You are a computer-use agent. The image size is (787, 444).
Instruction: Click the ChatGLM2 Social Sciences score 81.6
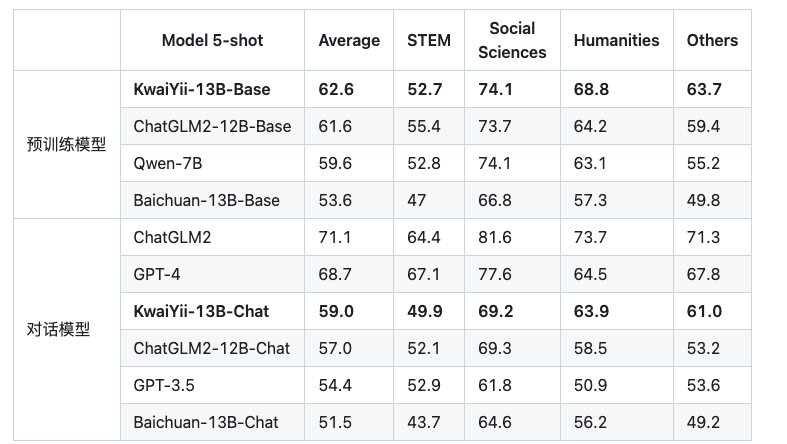pos(494,237)
